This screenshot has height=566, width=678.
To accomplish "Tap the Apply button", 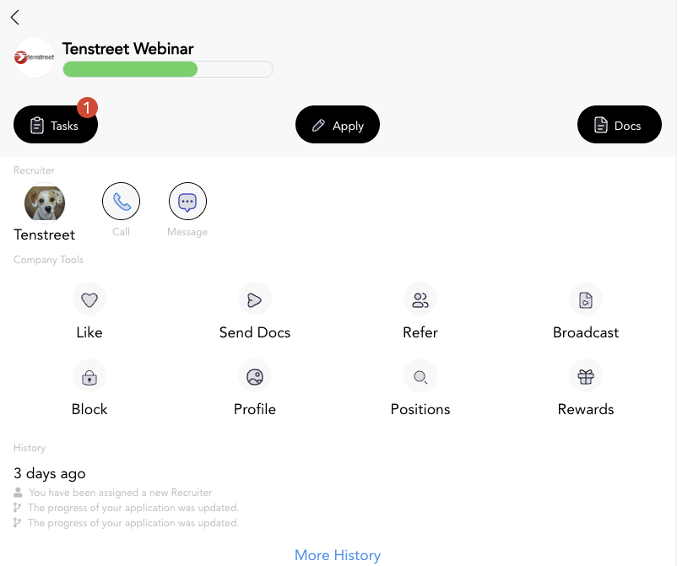I will click(337, 125).
